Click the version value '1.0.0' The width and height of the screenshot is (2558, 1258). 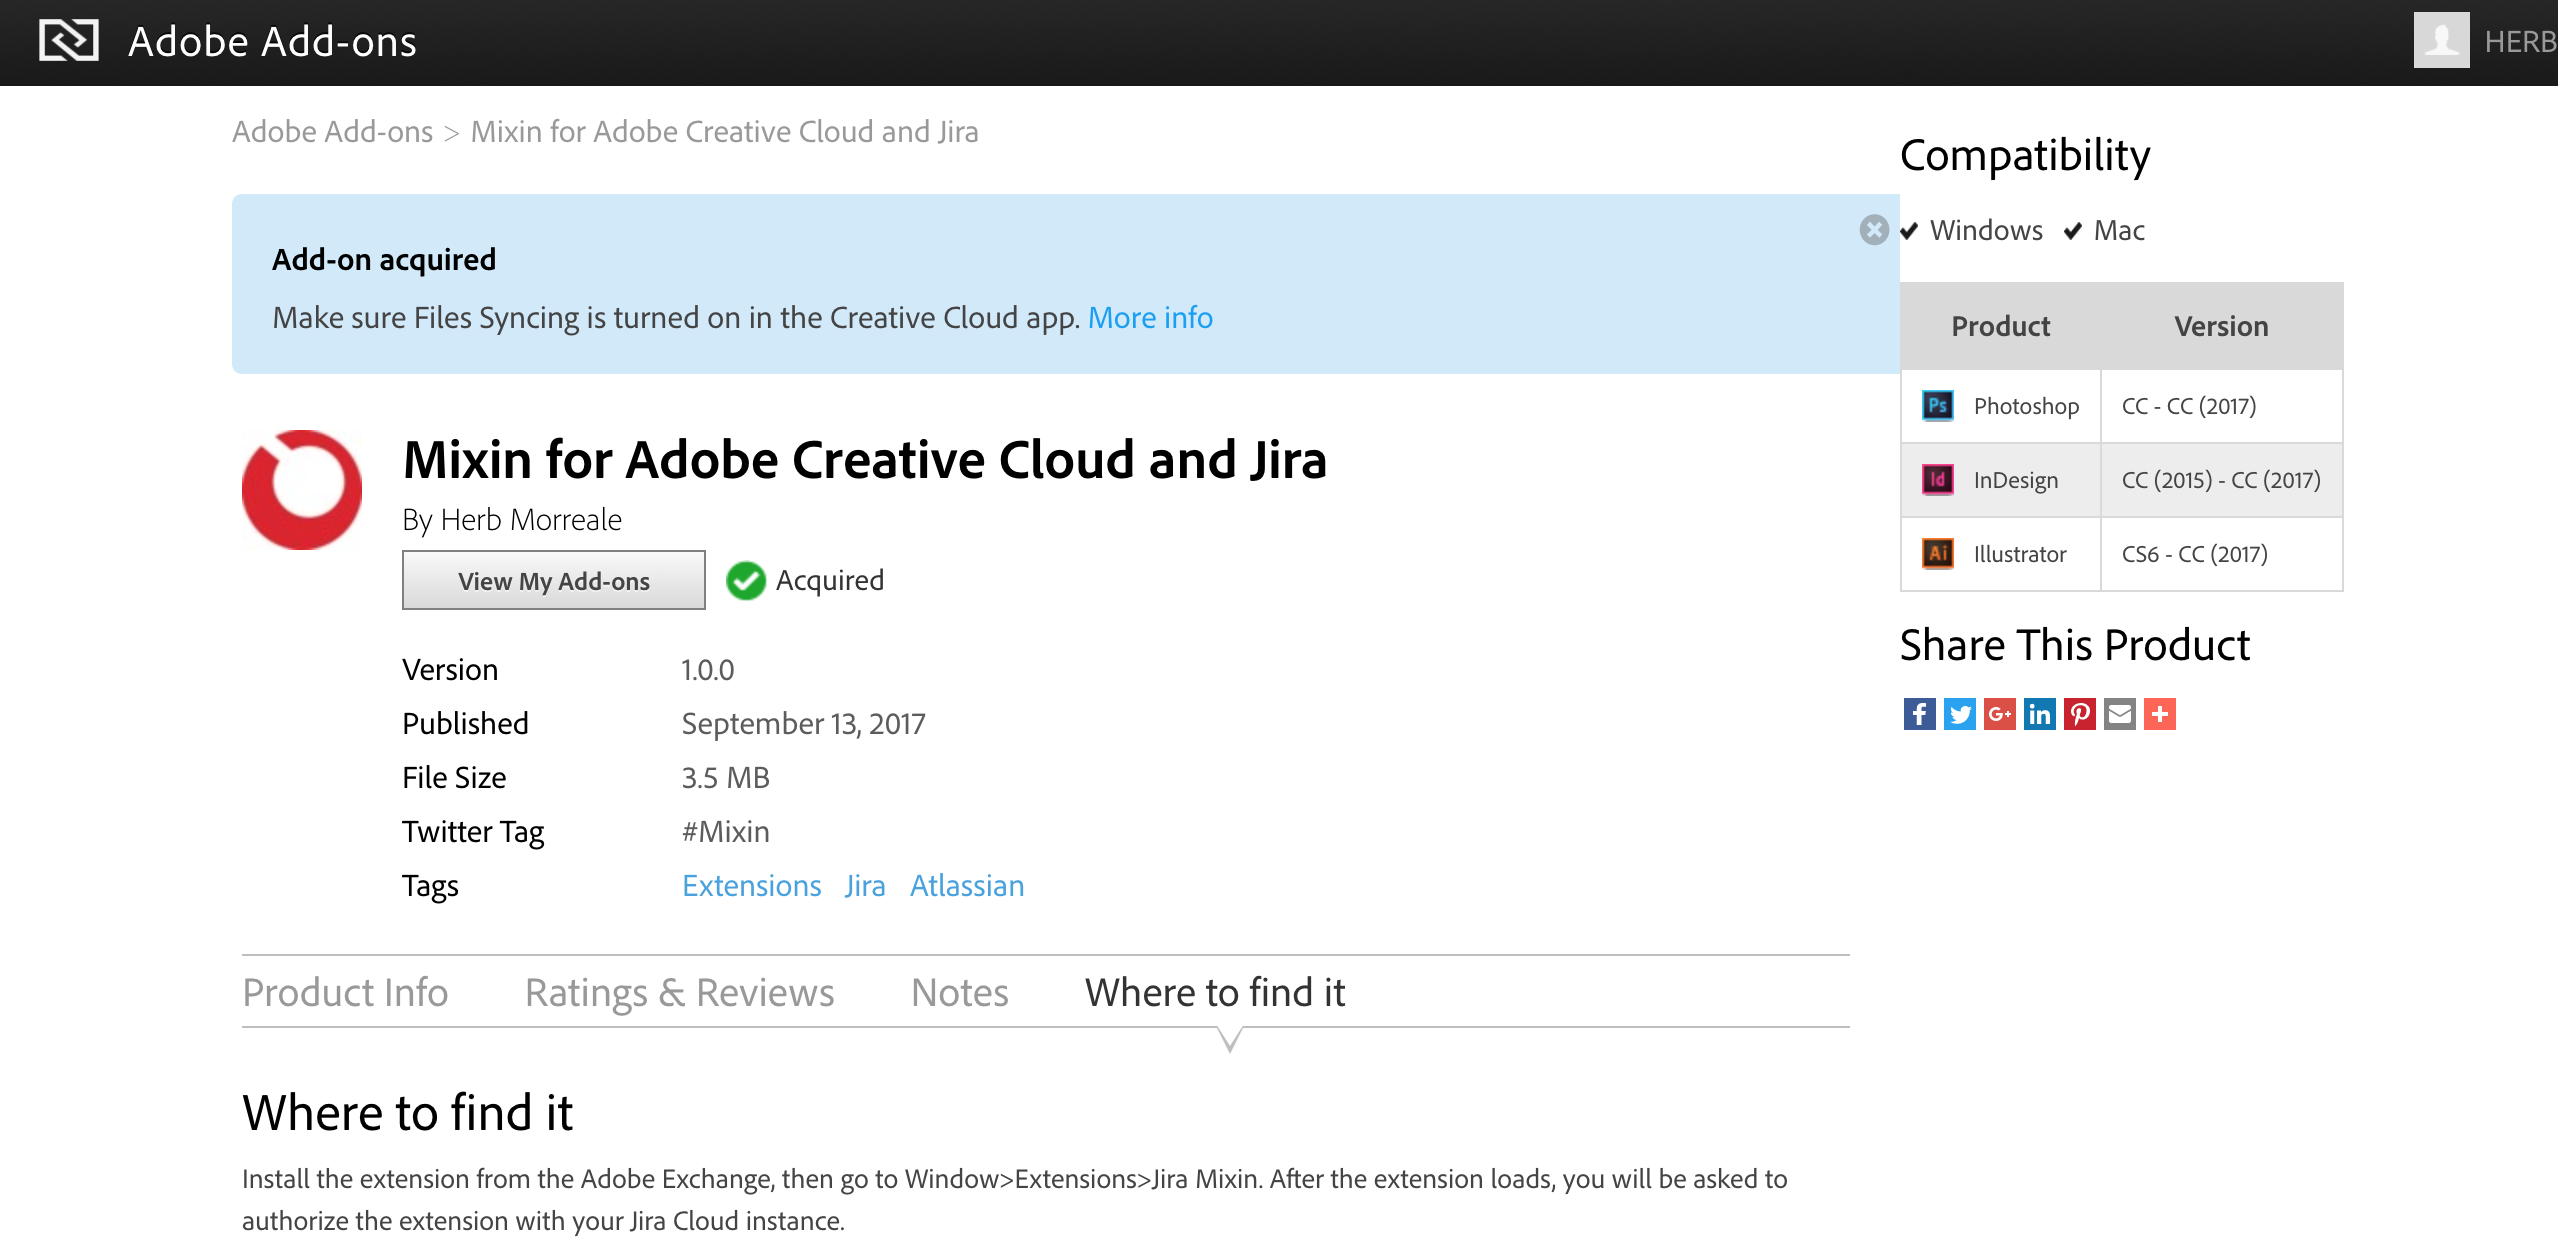point(708,670)
